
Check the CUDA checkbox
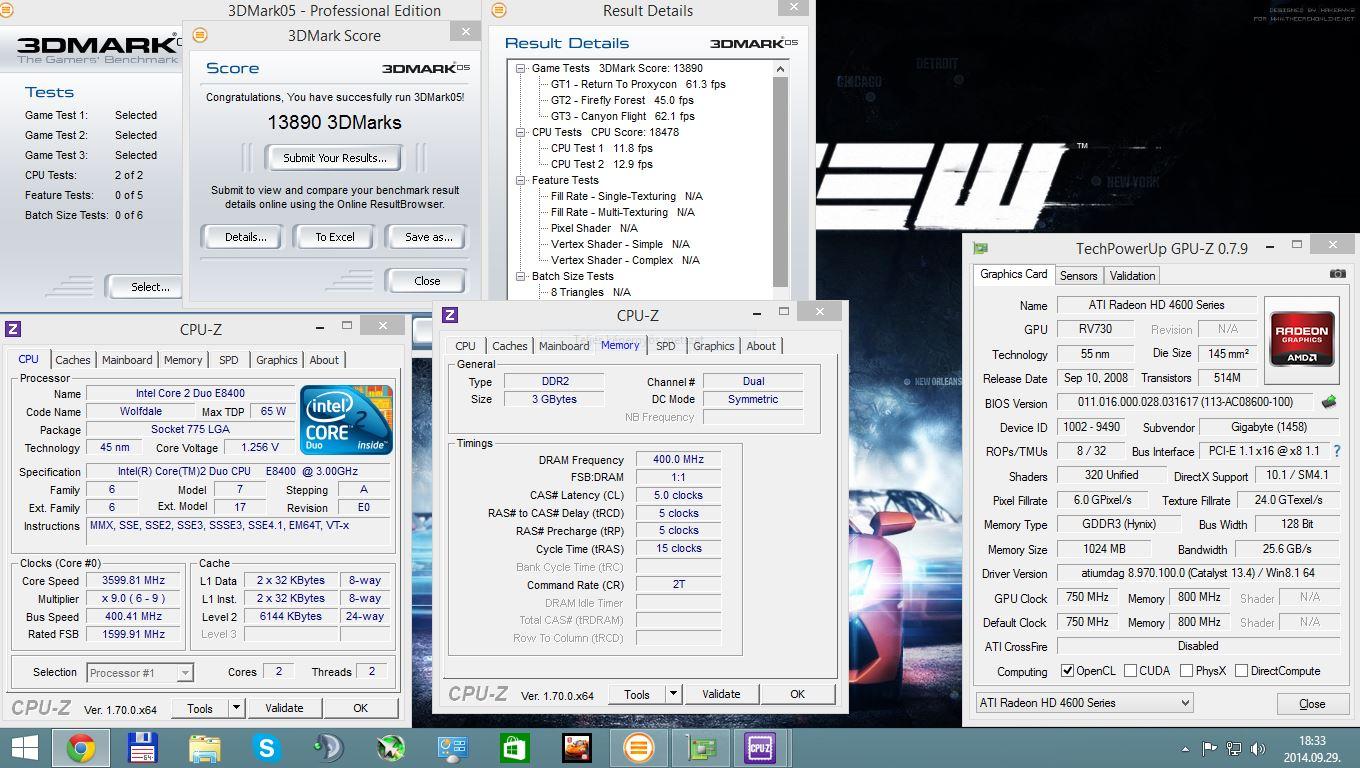[x=1130, y=671]
